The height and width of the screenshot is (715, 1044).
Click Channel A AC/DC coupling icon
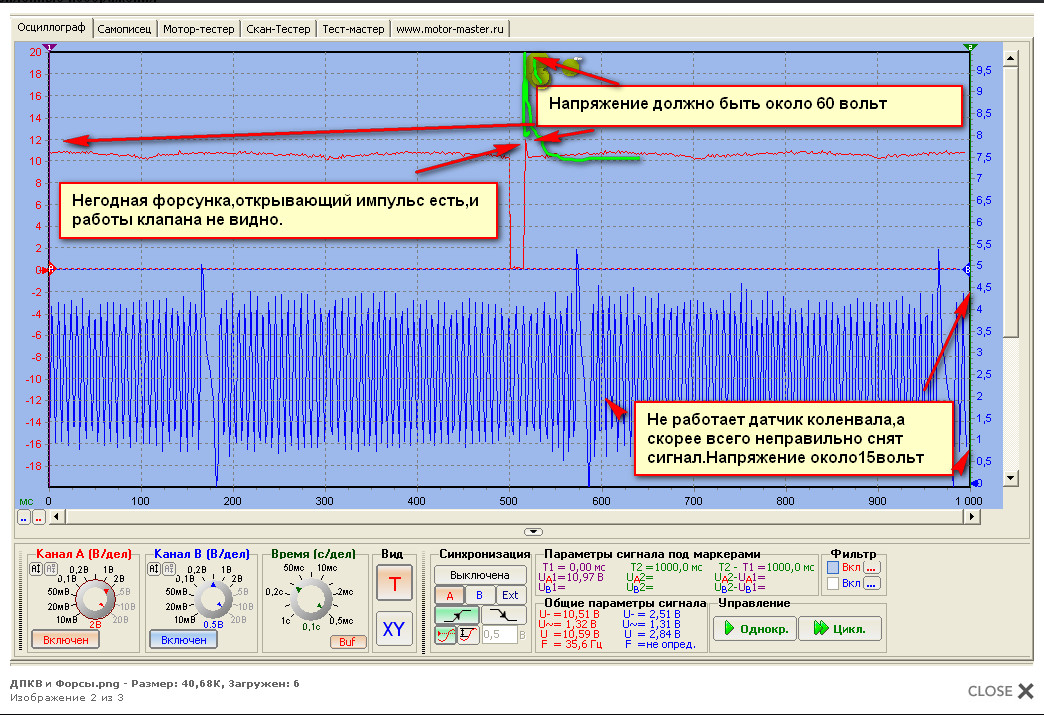35,569
